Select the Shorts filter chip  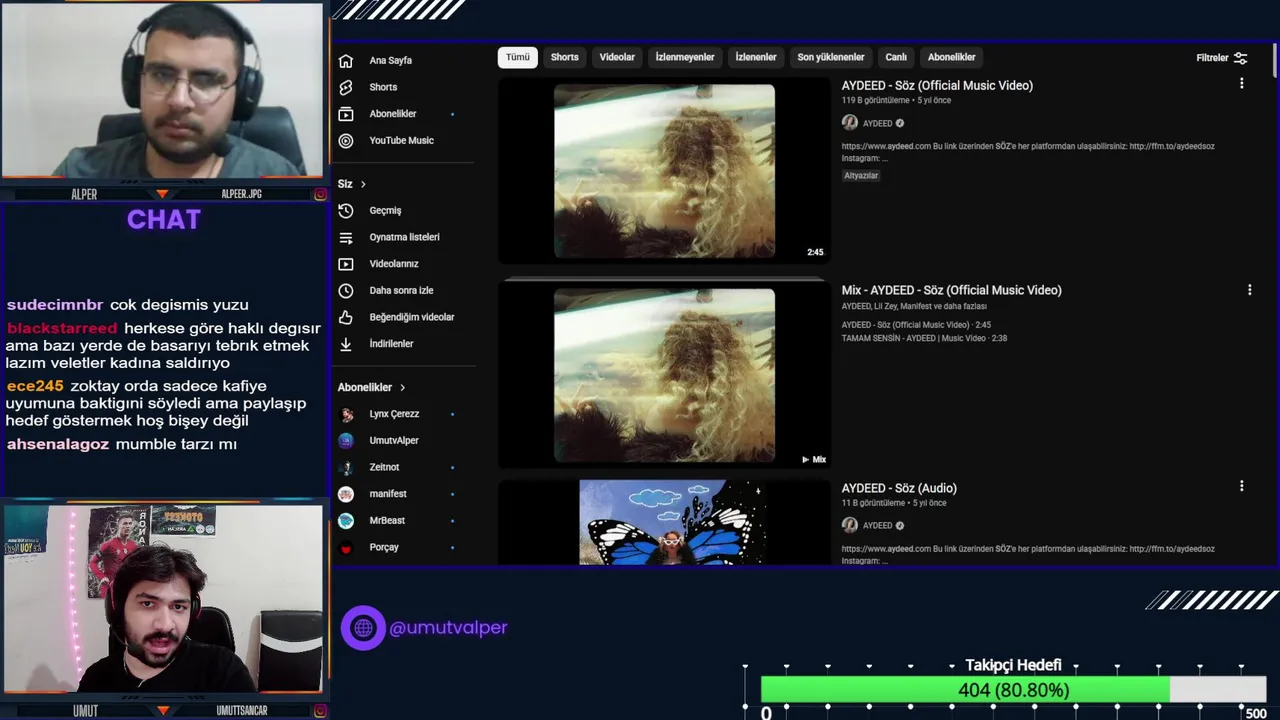565,57
